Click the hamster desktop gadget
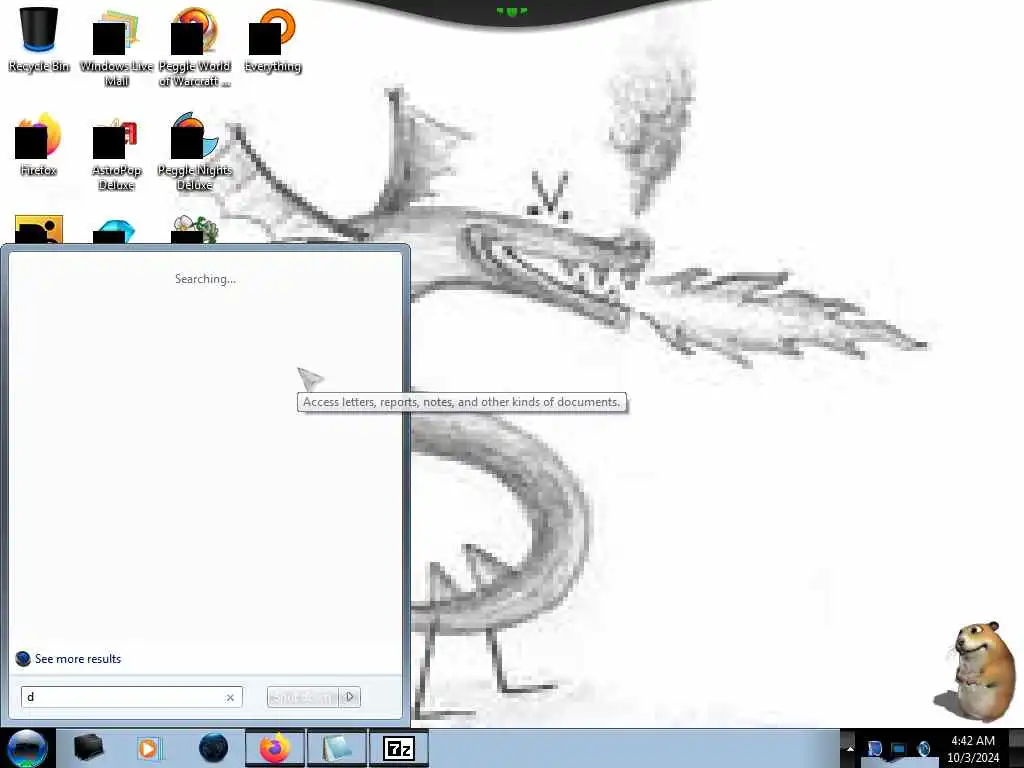Image resolution: width=1024 pixels, height=768 pixels. [x=977, y=671]
